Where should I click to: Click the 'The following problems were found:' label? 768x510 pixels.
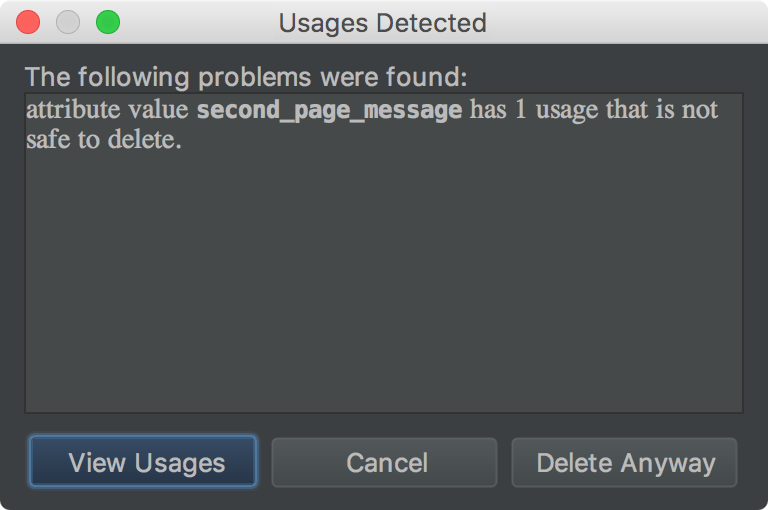pyautogui.click(x=246, y=77)
